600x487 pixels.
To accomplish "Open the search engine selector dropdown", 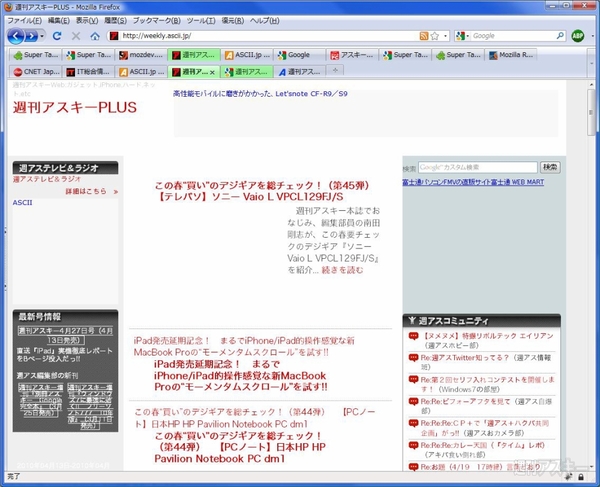I will click(462, 36).
